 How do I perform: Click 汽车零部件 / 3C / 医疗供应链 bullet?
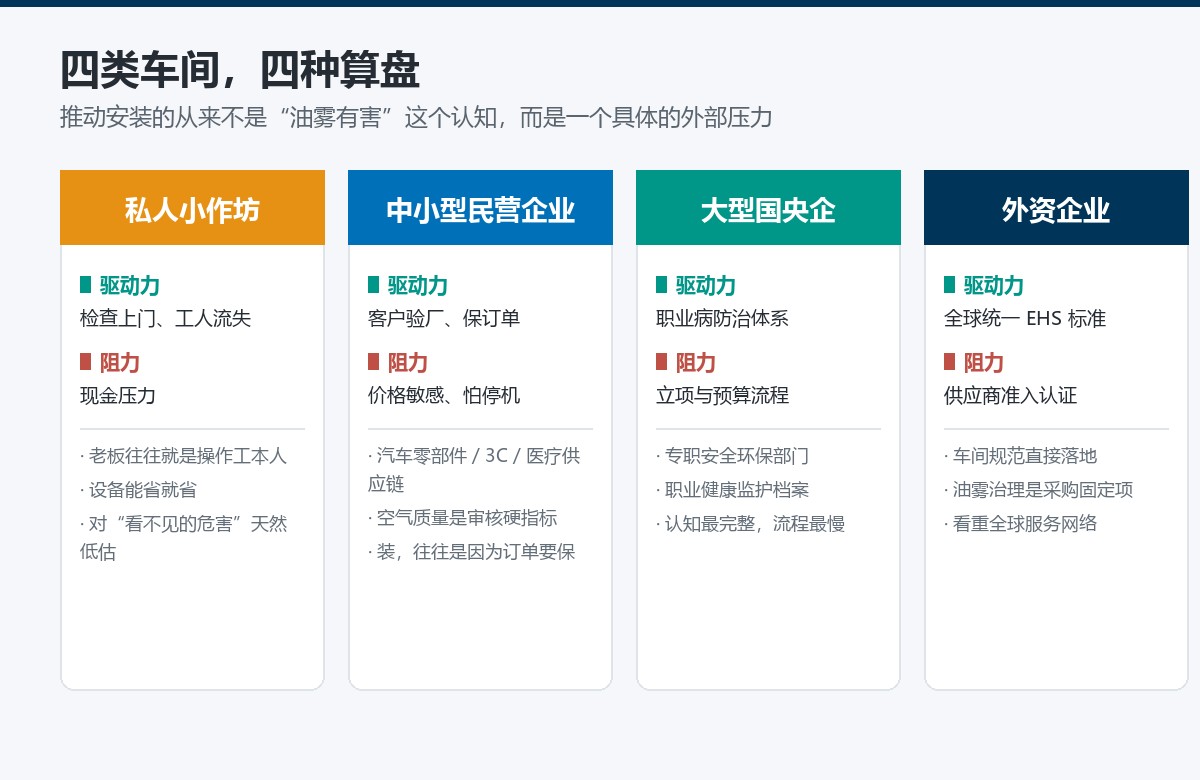coord(474,470)
